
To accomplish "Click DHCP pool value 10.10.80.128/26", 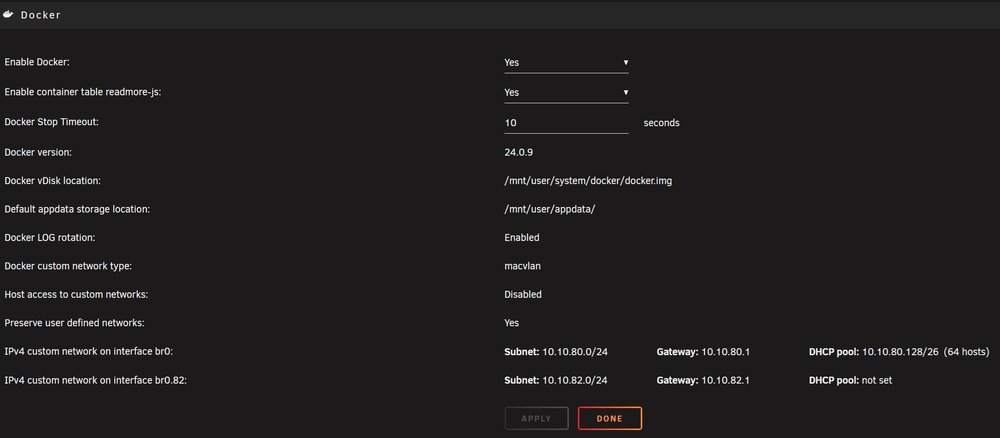I will 901,352.
